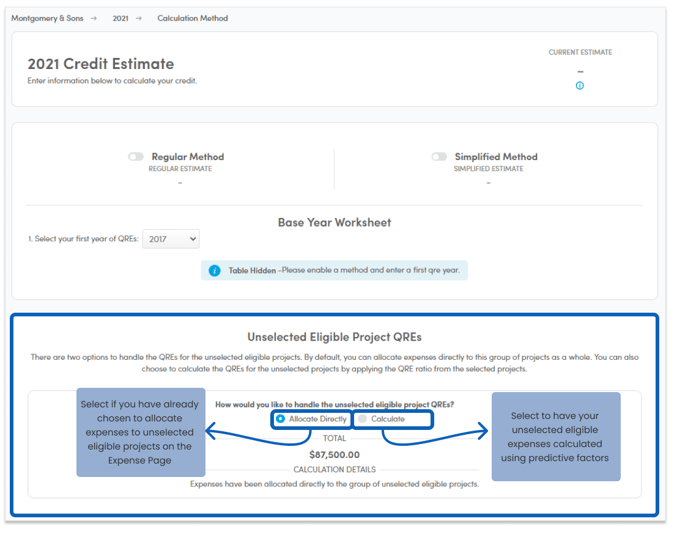Viewport: 688px width, 535px height.
Task: Click the 'How would you like to handle' question
Action: click(x=334, y=405)
